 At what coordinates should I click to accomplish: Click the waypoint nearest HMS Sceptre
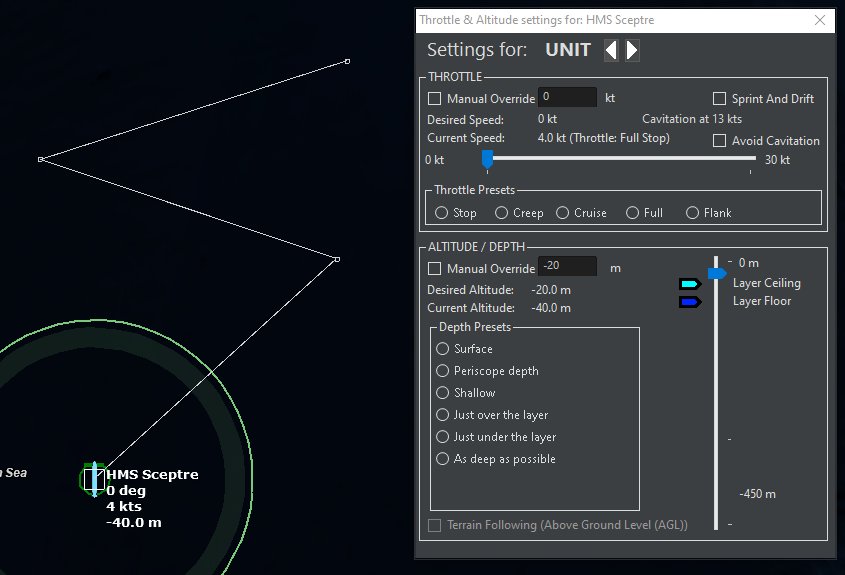click(x=337, y=260)
